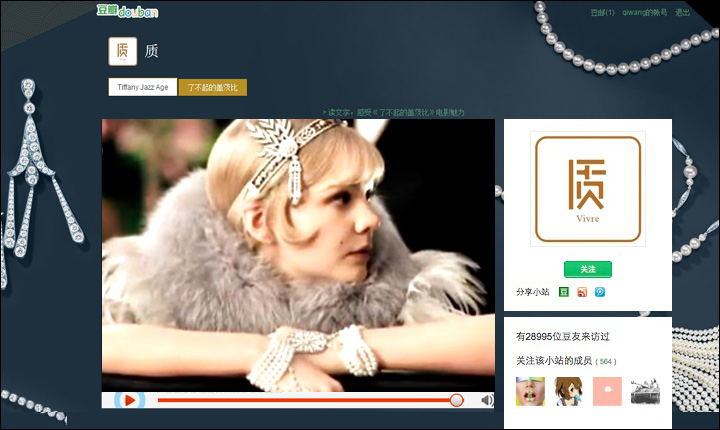The image size is (720, 430).
Task: Open 豆邮(1) mailbox link
Action: pyautogui.click(x=602, y=12)
